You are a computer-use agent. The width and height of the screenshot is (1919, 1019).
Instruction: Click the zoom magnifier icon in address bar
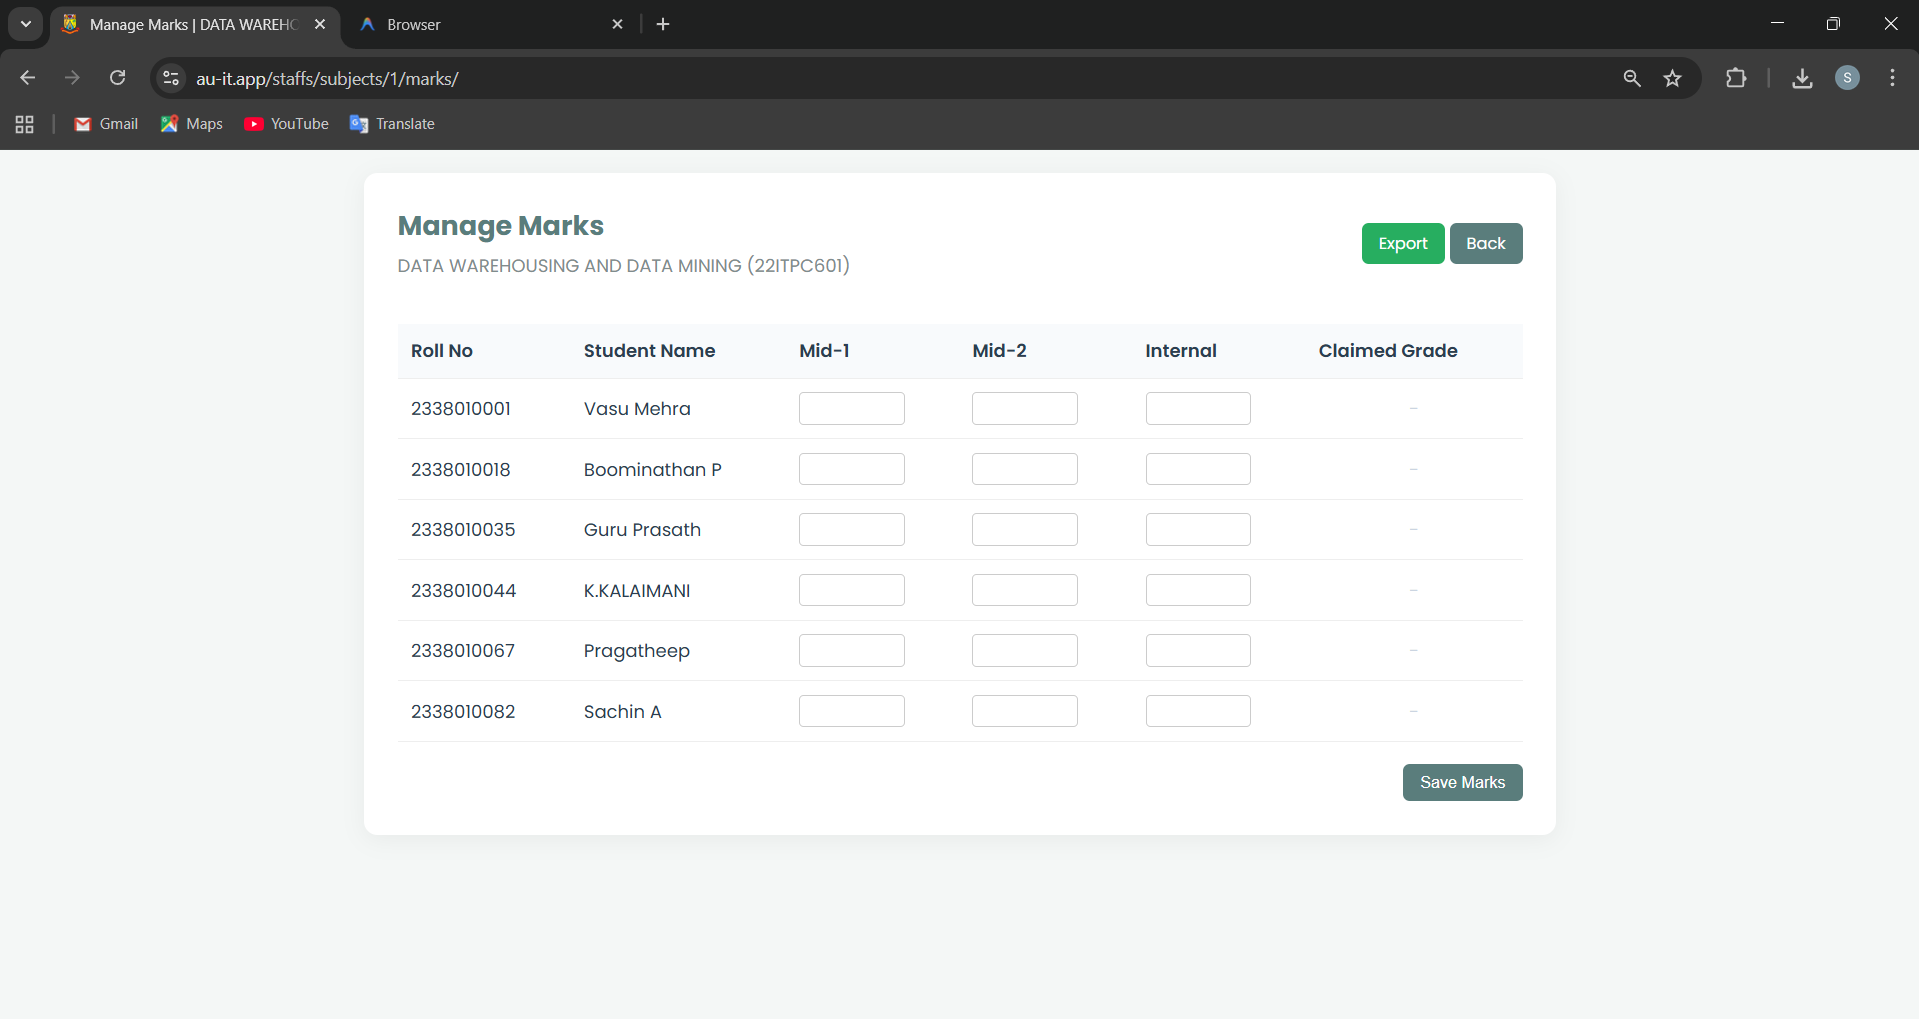(1632, 78)
